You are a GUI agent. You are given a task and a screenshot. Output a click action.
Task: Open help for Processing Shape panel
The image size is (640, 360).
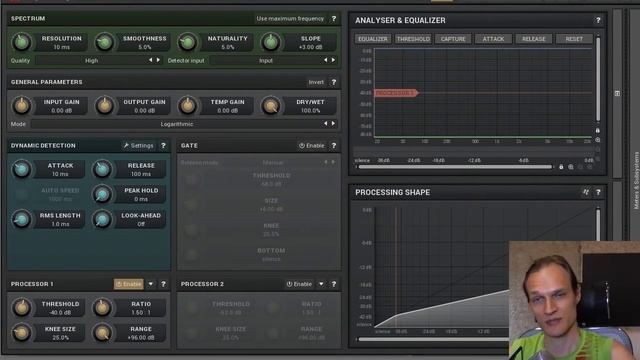click(598, 192)
